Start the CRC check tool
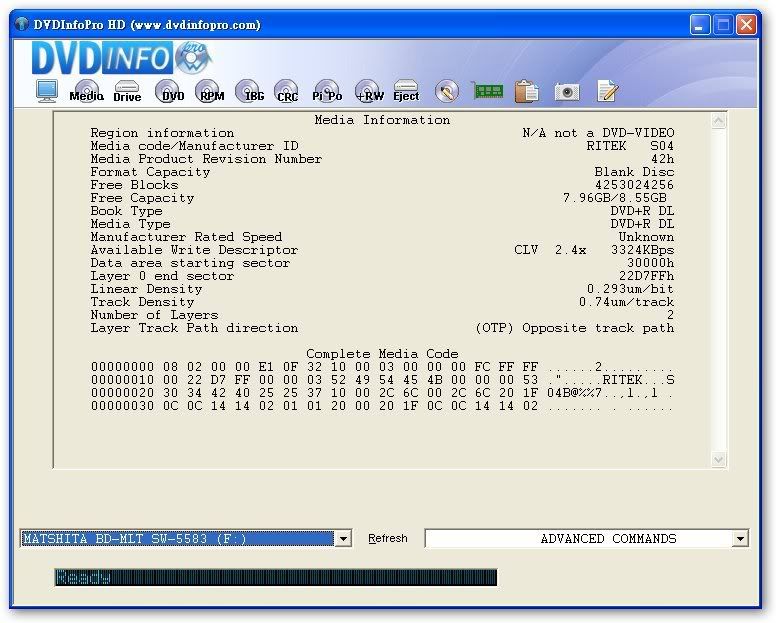 click(287, 91)
